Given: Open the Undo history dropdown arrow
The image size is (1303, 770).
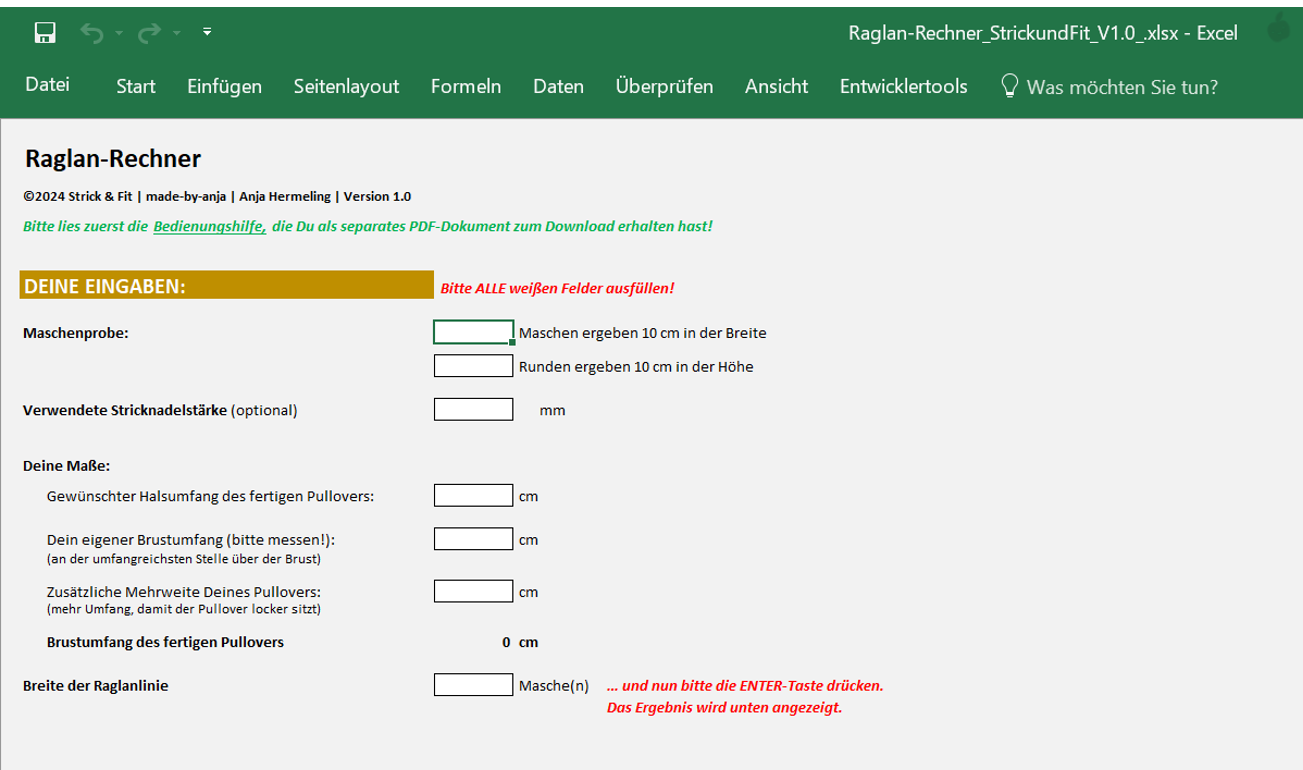Looking at the screenshot, I should click(x=119, y=34).
